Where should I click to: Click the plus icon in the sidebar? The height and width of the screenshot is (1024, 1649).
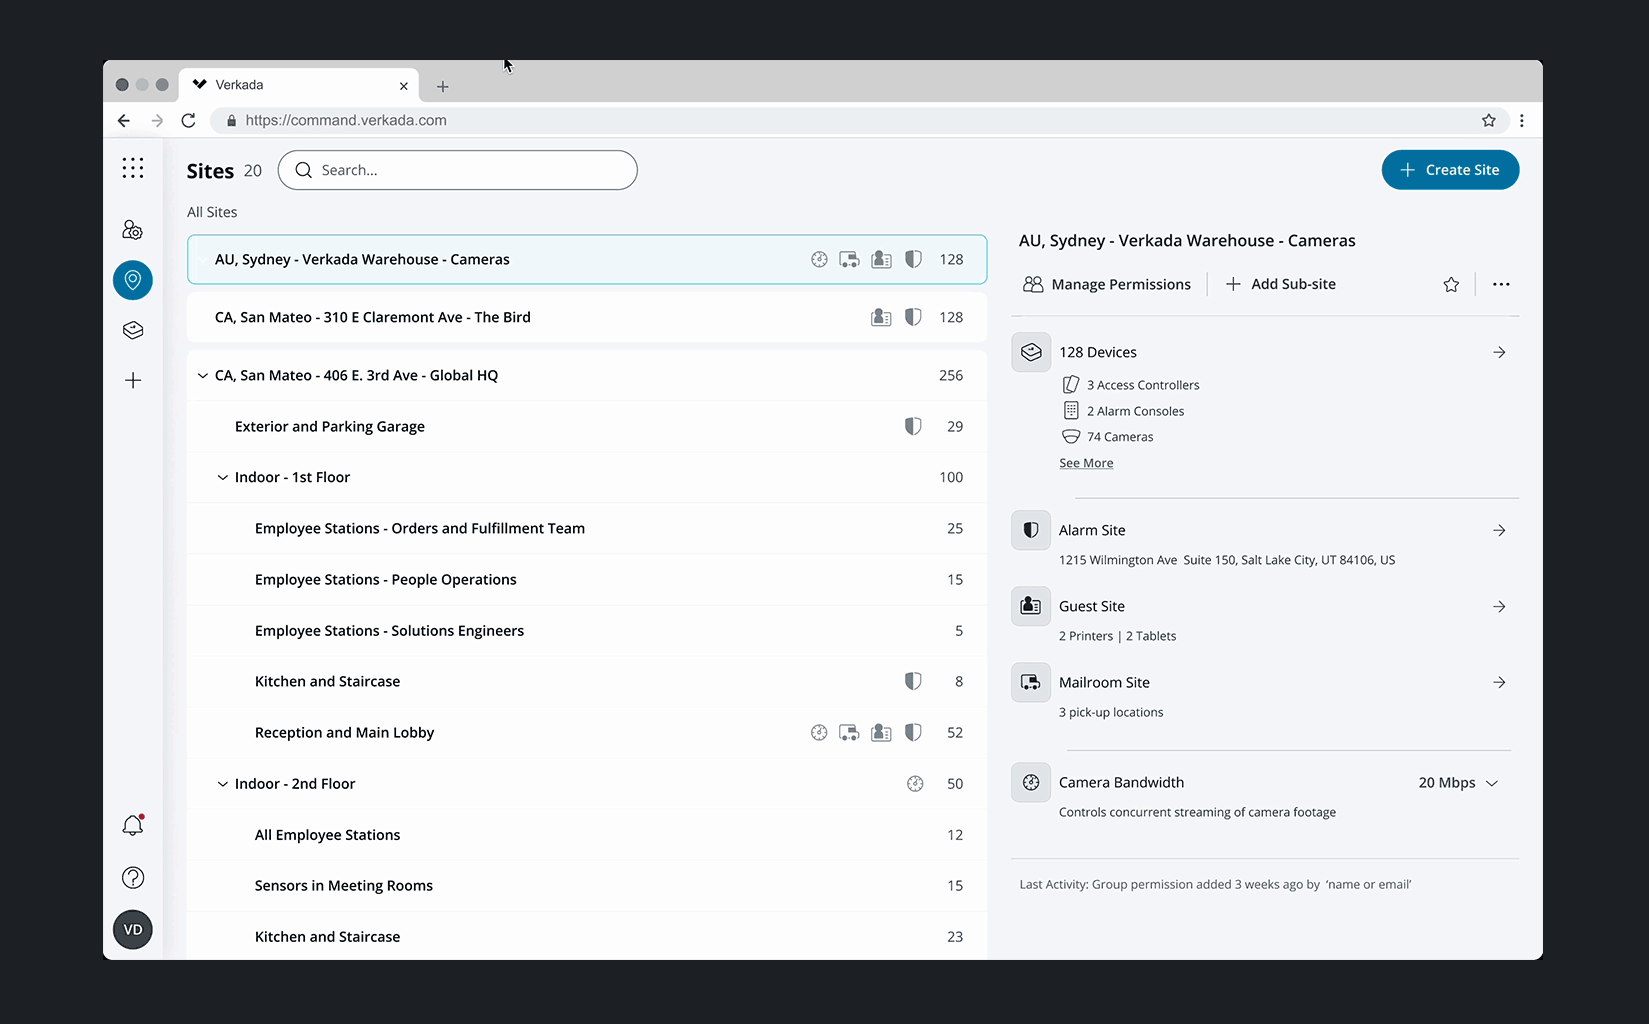[133, 380]
